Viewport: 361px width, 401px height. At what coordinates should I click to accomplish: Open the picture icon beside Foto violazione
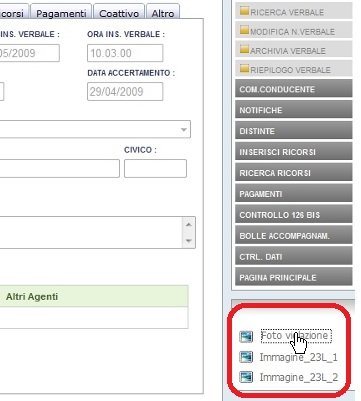(x=246, y=336)
